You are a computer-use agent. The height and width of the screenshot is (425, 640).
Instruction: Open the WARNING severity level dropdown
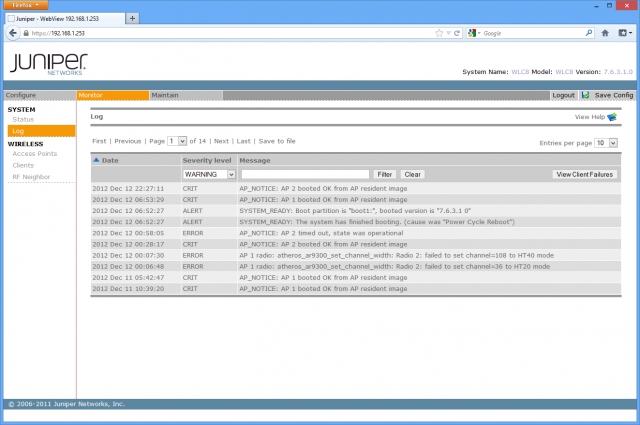pos(209,174)
